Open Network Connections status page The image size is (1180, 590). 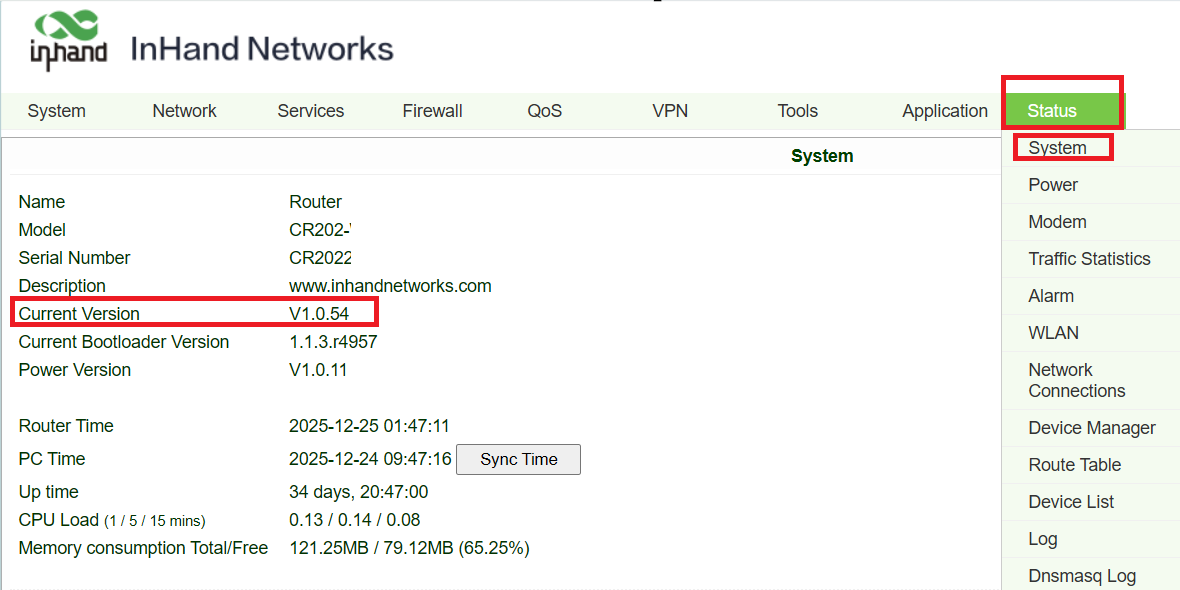click(x=1076, y=380)
